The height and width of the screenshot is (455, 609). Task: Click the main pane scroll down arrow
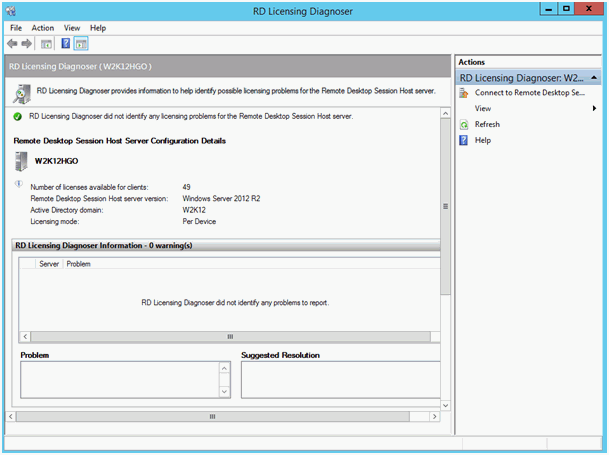click(x=445, y=405)
